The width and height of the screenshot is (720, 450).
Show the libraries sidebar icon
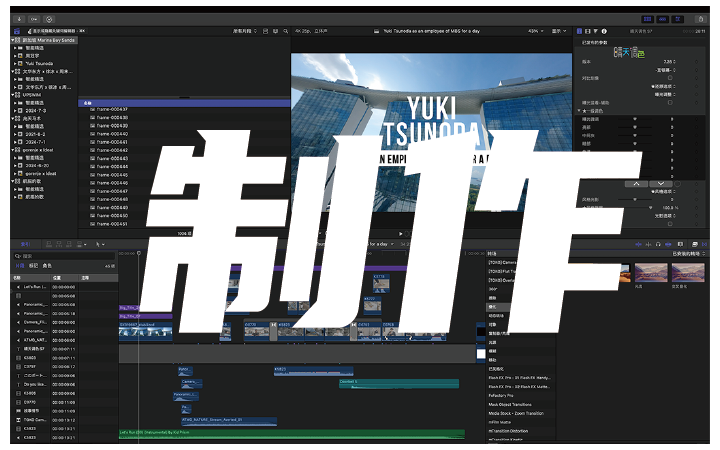(x=17, y=31)
